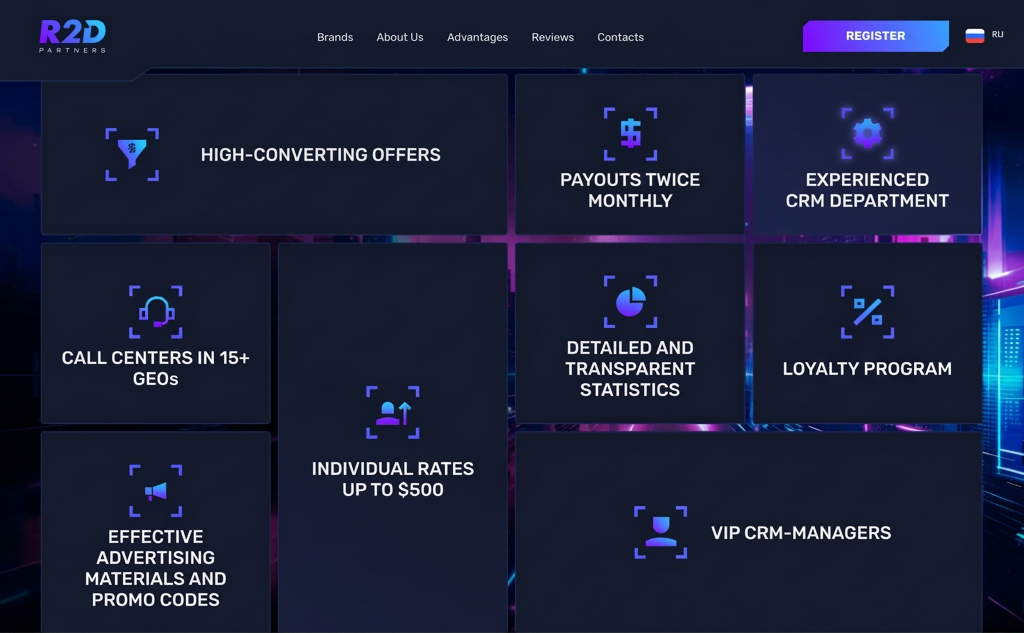The width and height of the screenshot is (1024, 633).
Task: Click the pie chart icon for Statistics
Action: 630,302
